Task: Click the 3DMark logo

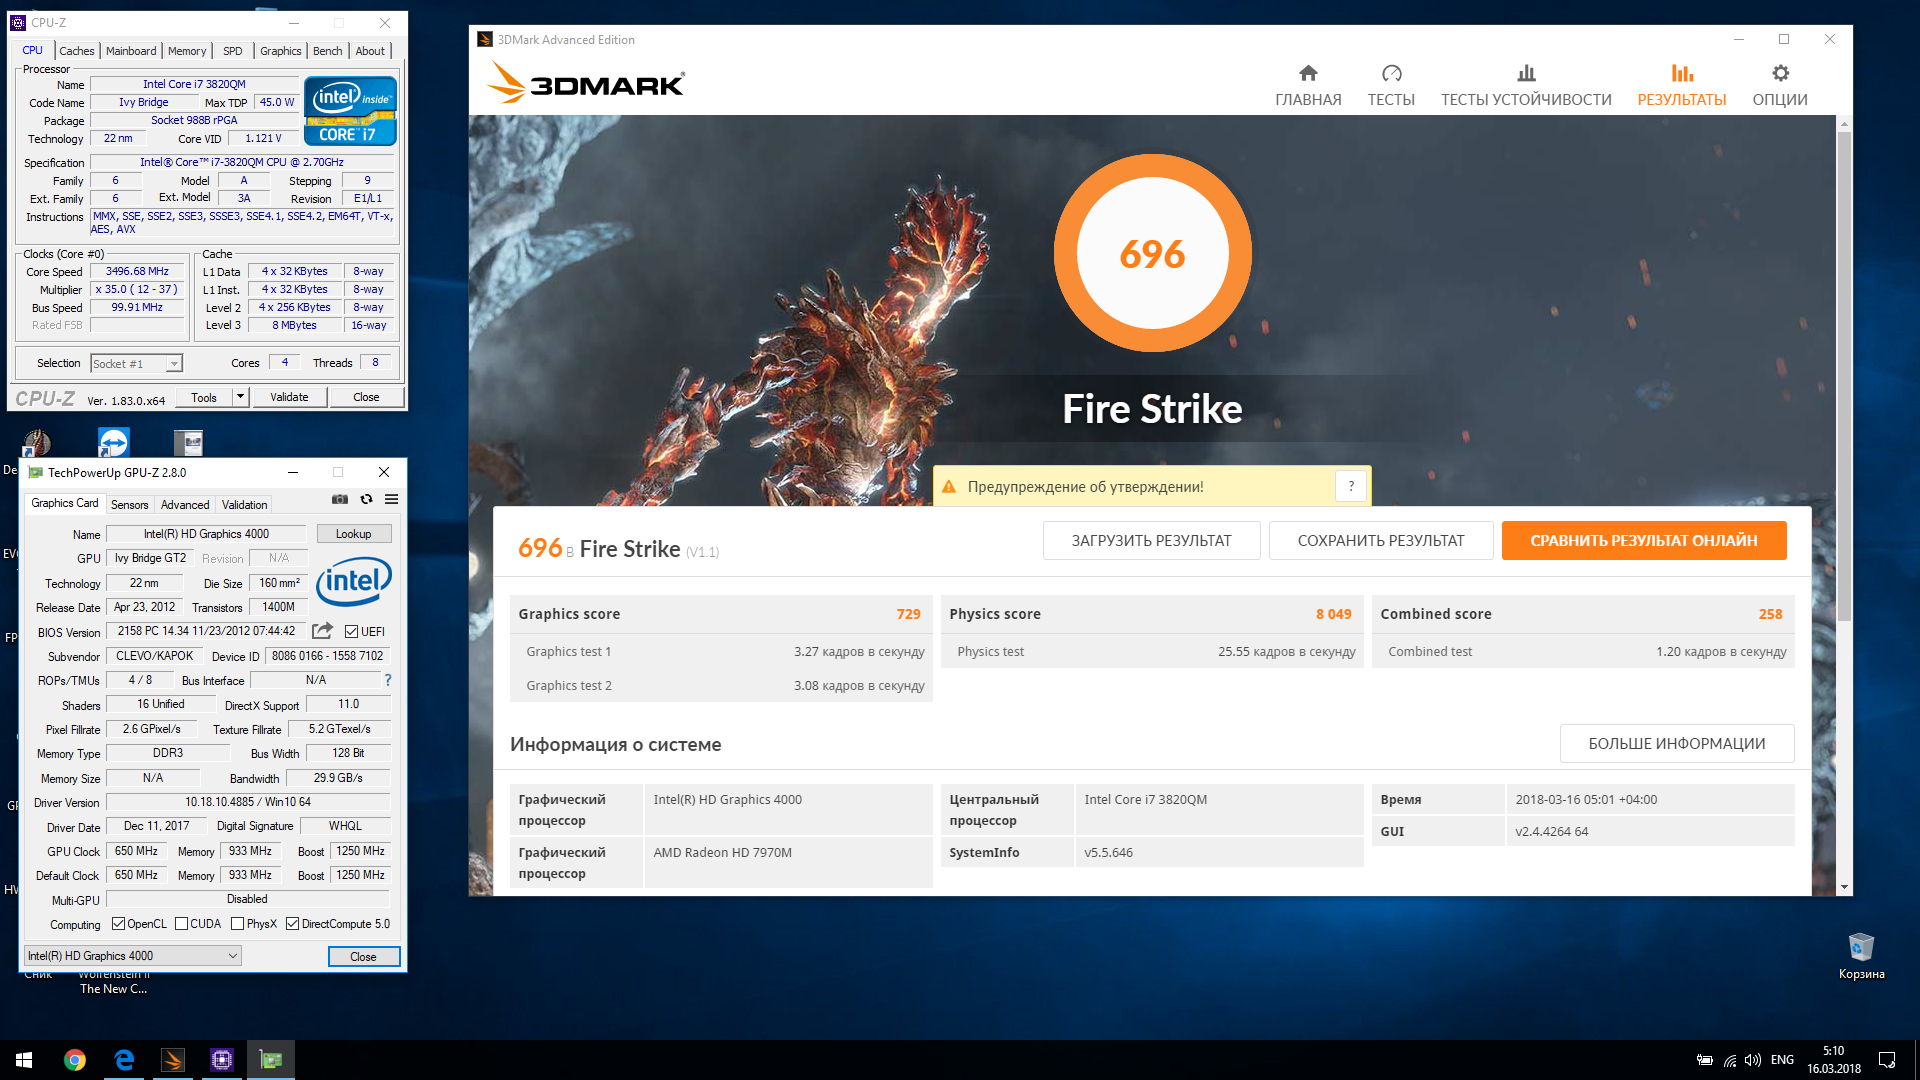Action: pyautogui.click(x=586, y=83)
